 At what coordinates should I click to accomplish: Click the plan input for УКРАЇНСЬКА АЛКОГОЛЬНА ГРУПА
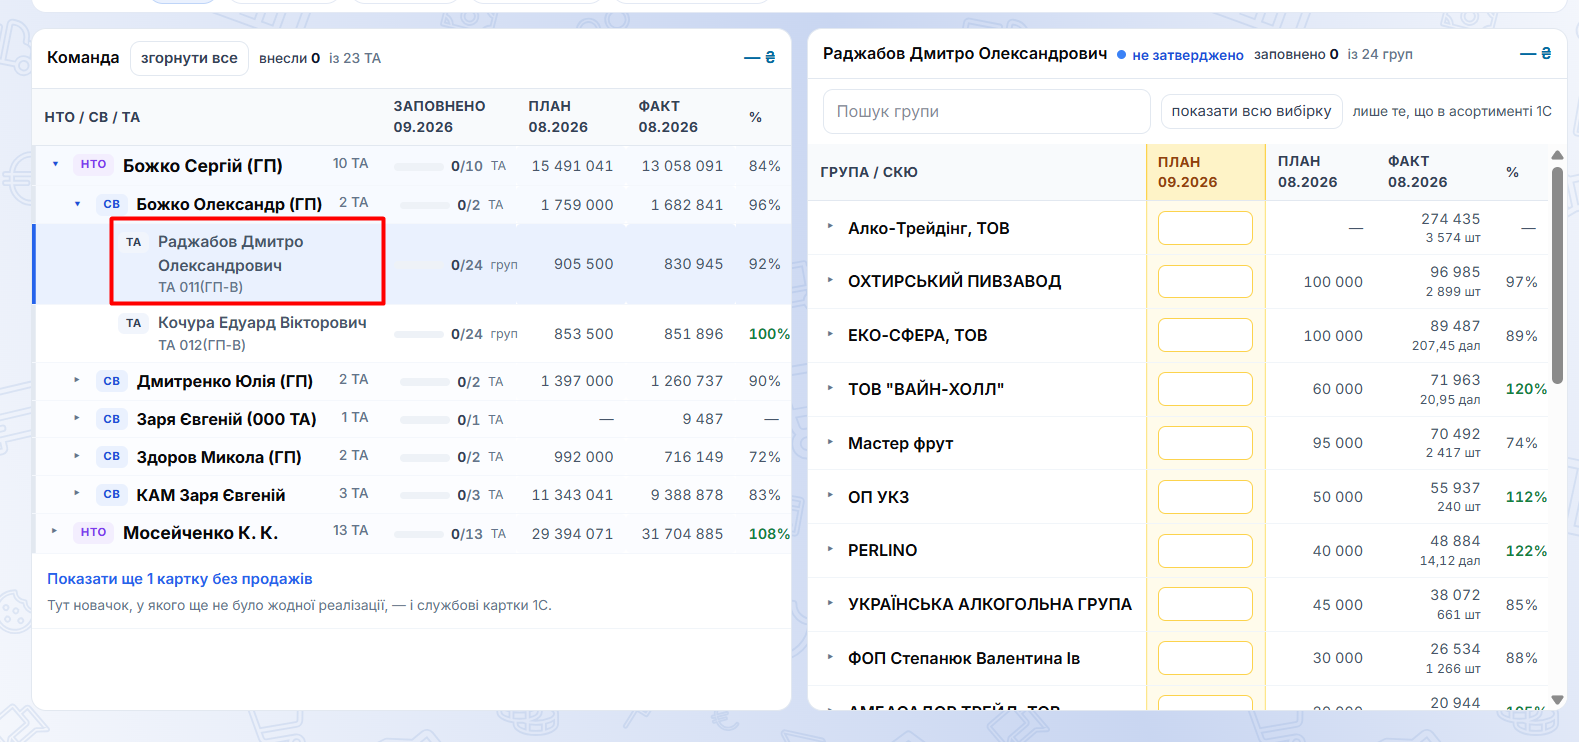coord(1205,604)
